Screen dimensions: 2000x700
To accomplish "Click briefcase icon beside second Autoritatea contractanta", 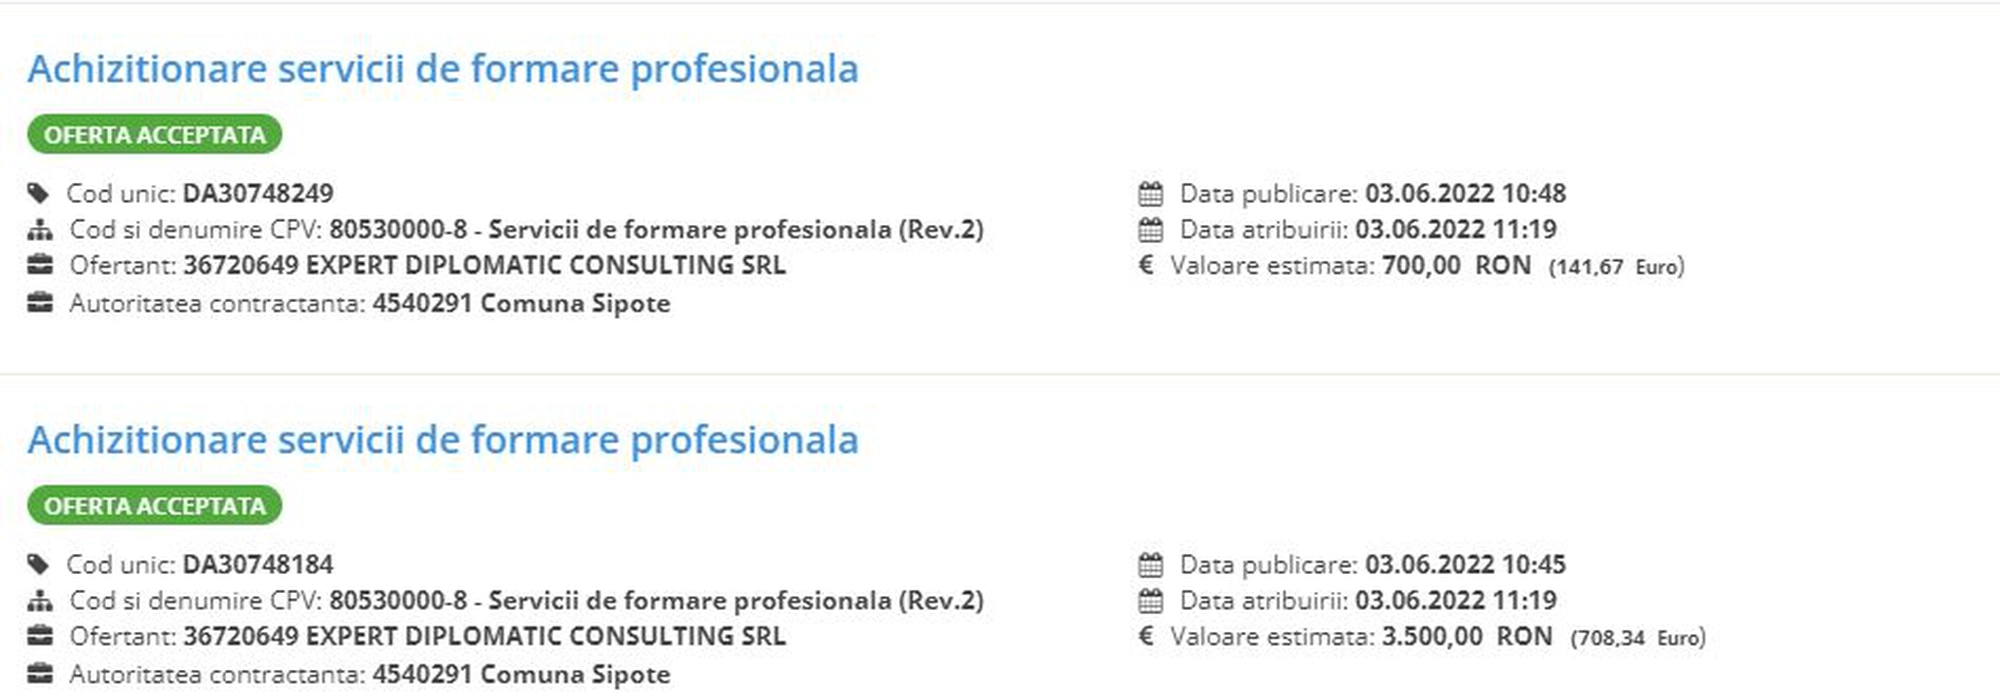I will [40, 674].
